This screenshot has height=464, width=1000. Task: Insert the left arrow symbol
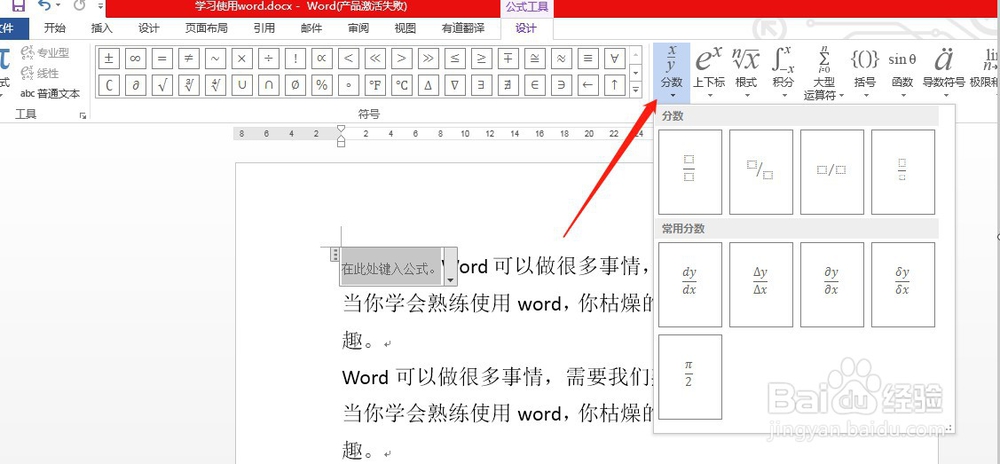(588, 85)
